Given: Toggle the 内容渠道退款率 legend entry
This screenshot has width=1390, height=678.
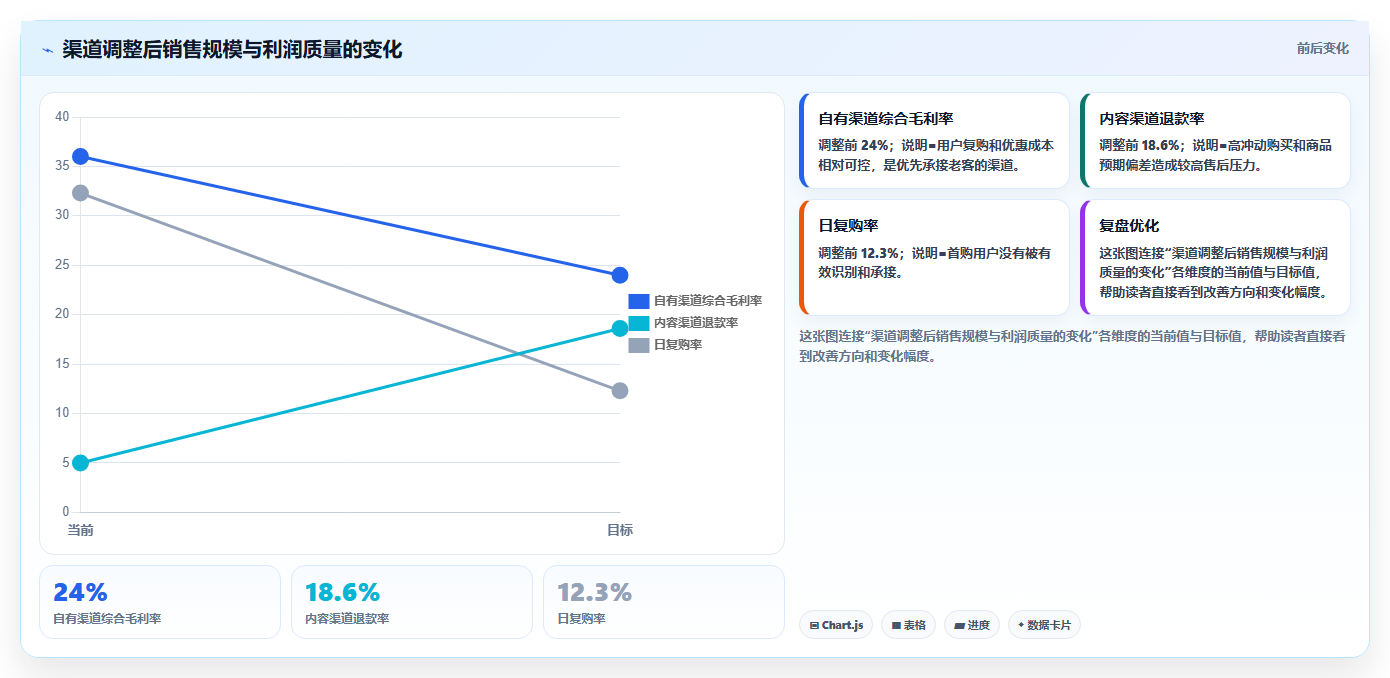Looking at the screenshot, I should pyautogui.click(x=683, y=323).
